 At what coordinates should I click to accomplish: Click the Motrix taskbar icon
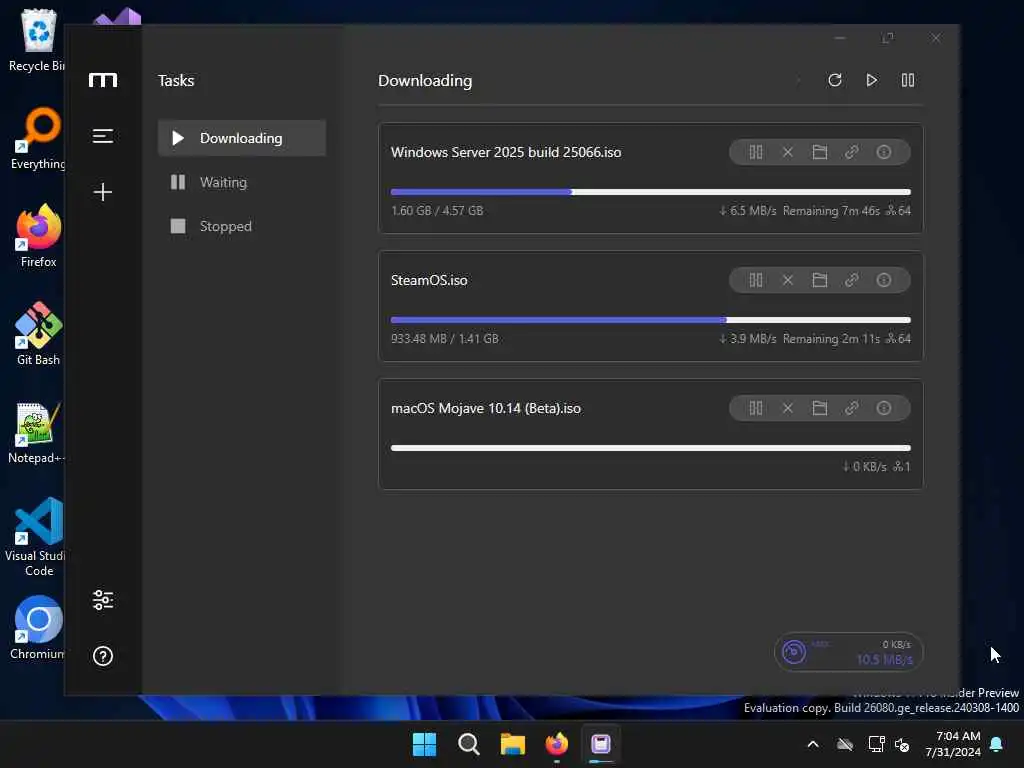point(601,744)
